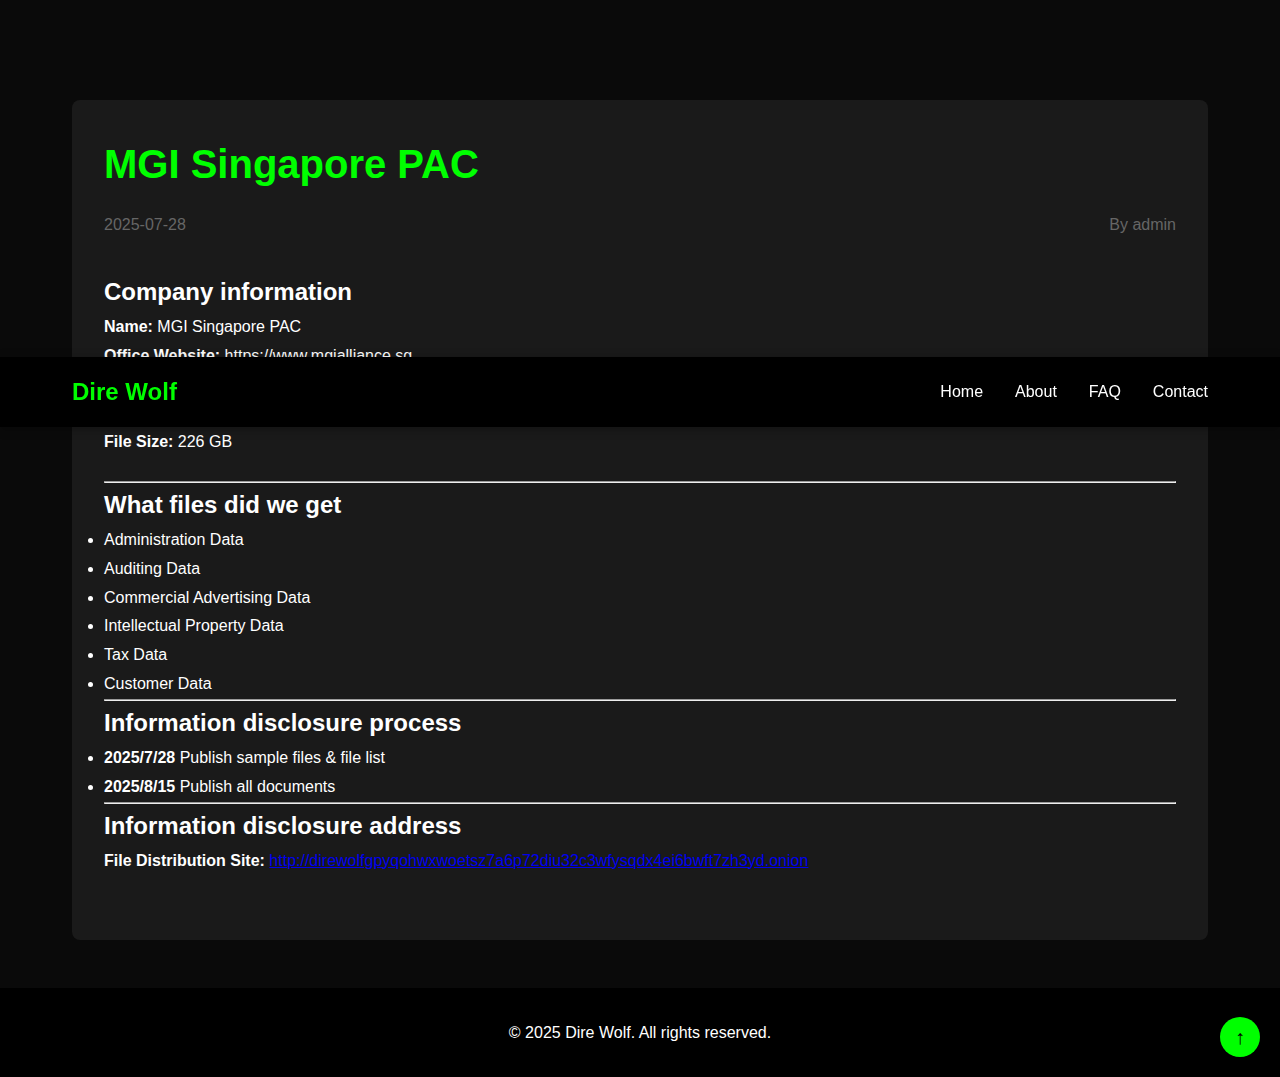
Task: Select the 2025-07-28 post date
Action: 145,225
